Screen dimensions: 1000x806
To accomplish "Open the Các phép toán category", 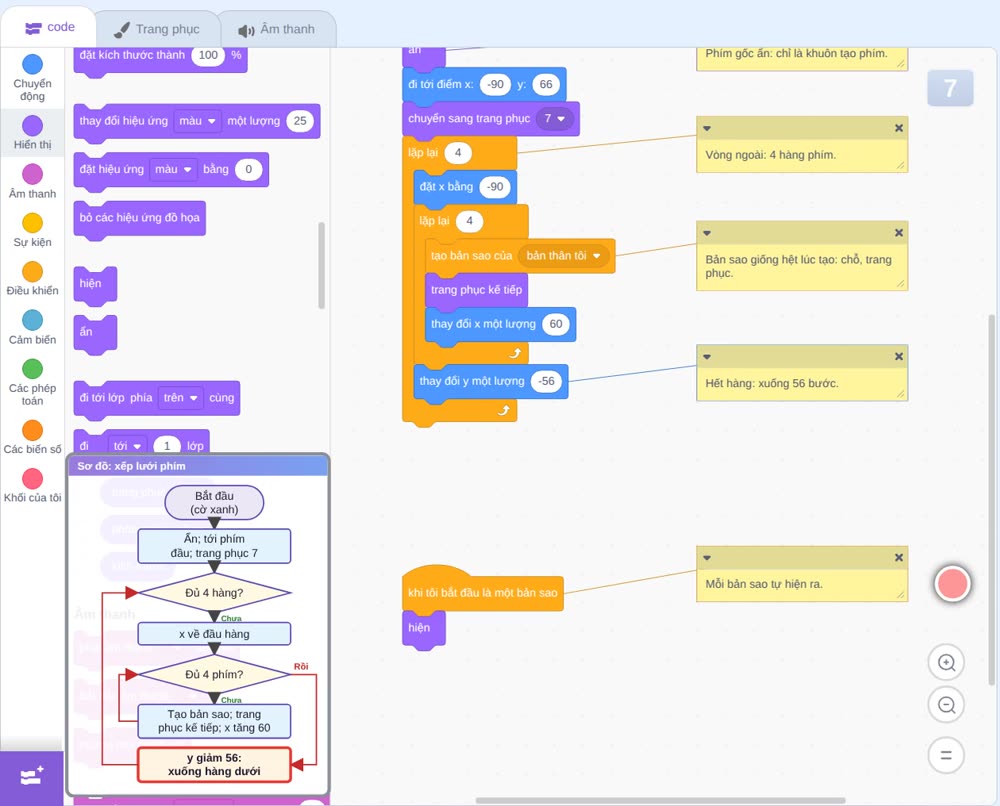I will [32, 382].
